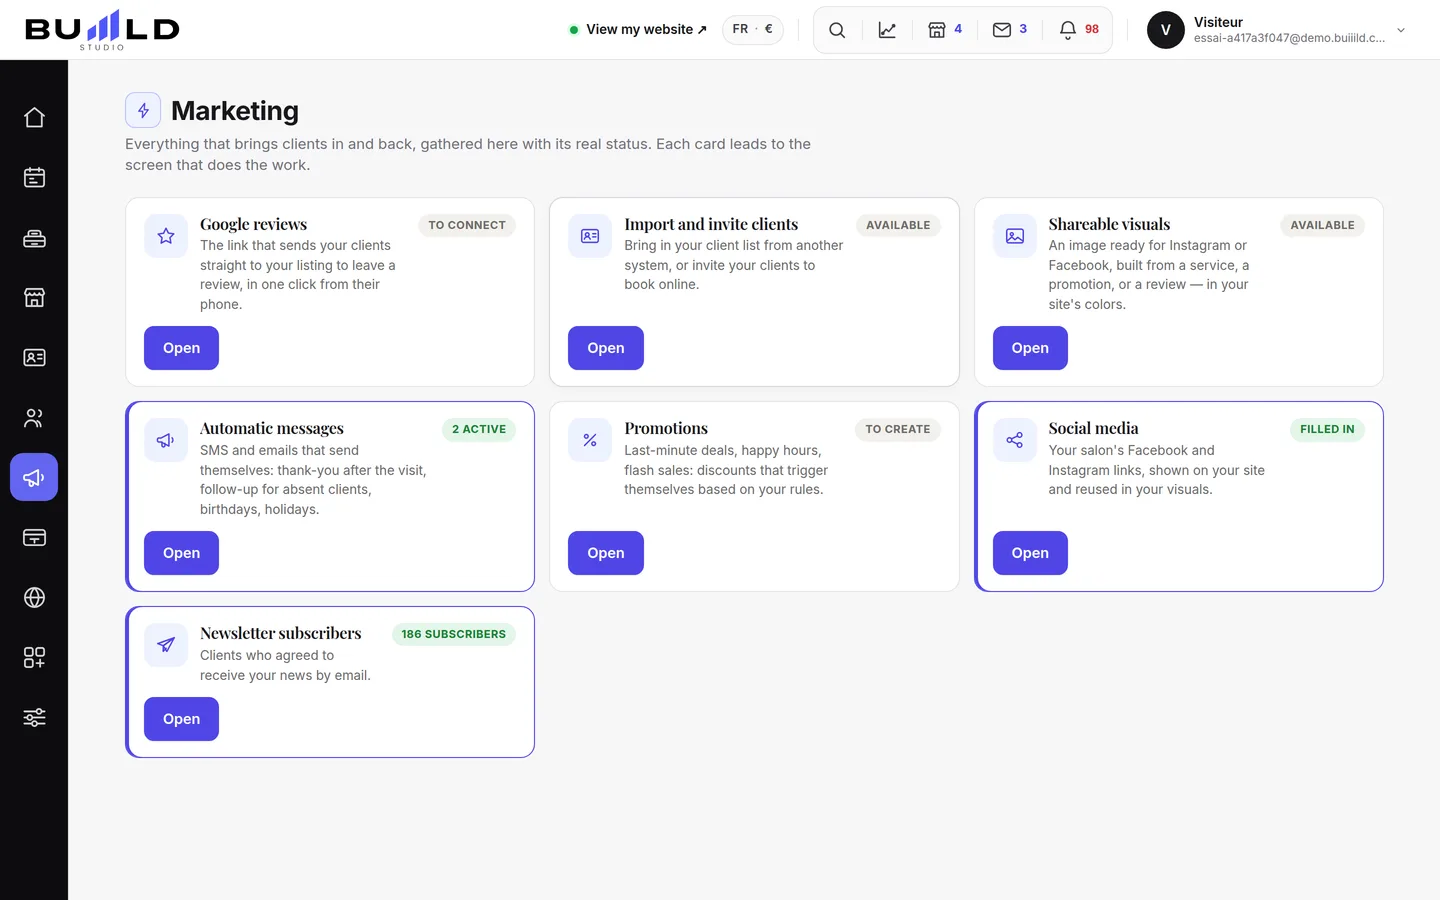Click the Shareable visuals title
The width and height of the screenshot is (1440, 900).
pos(1109,224)
